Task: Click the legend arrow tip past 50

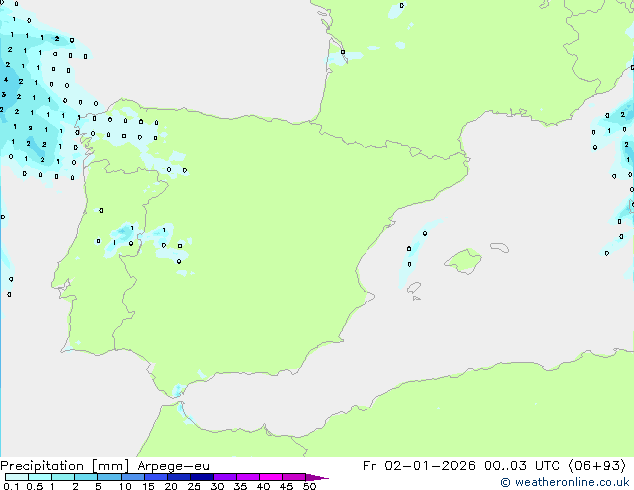Action: pos(323,478)
